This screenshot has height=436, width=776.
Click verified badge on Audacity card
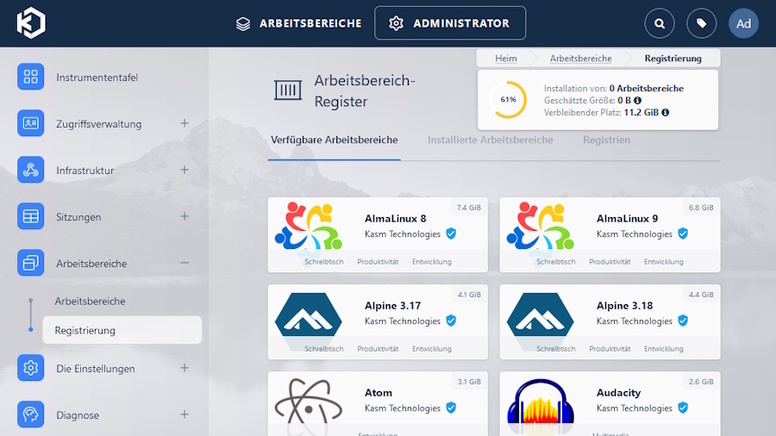[x=683, y=408]
